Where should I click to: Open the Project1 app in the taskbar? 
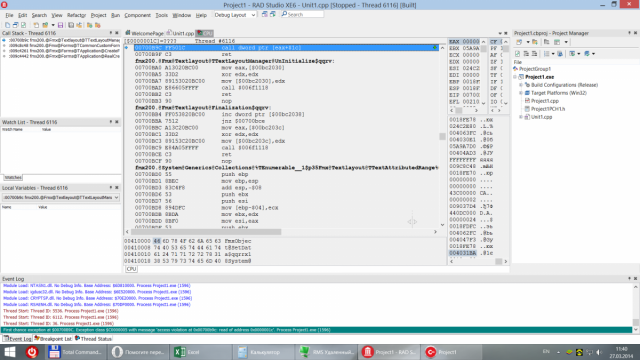(x=452, y=352)
